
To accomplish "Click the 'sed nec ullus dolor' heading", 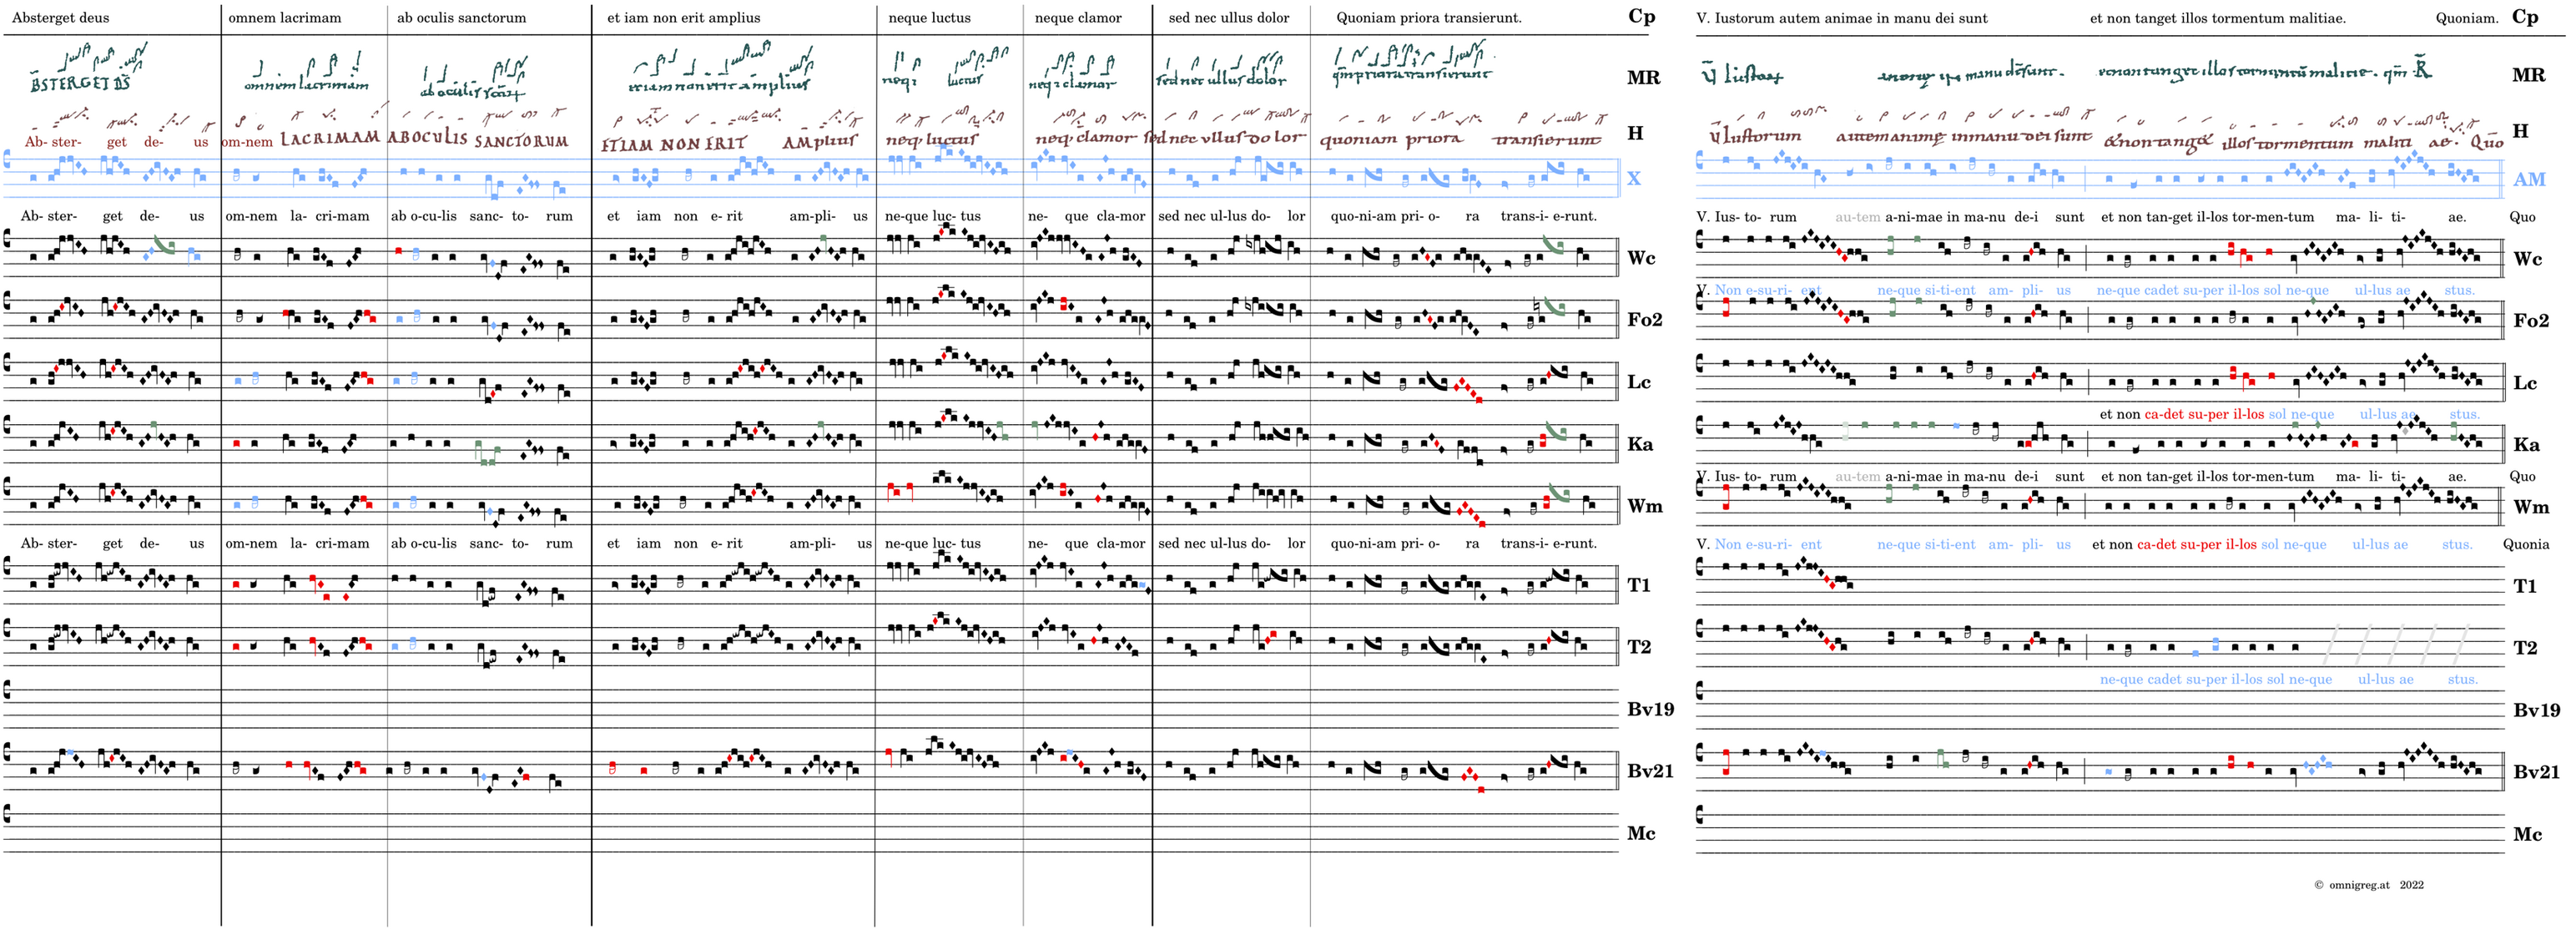I will [1228, 18].
